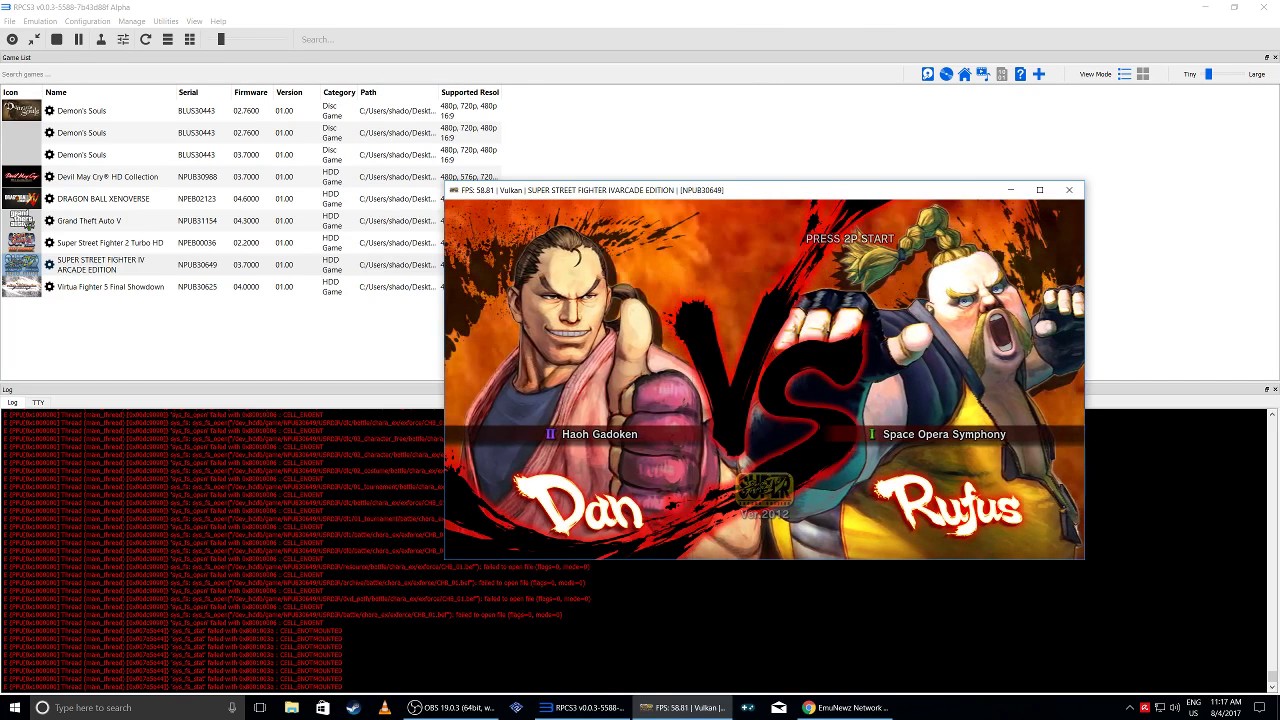Sort game list by Category column
Viewport: 1280px width, 720px height.
pos(339,92)
